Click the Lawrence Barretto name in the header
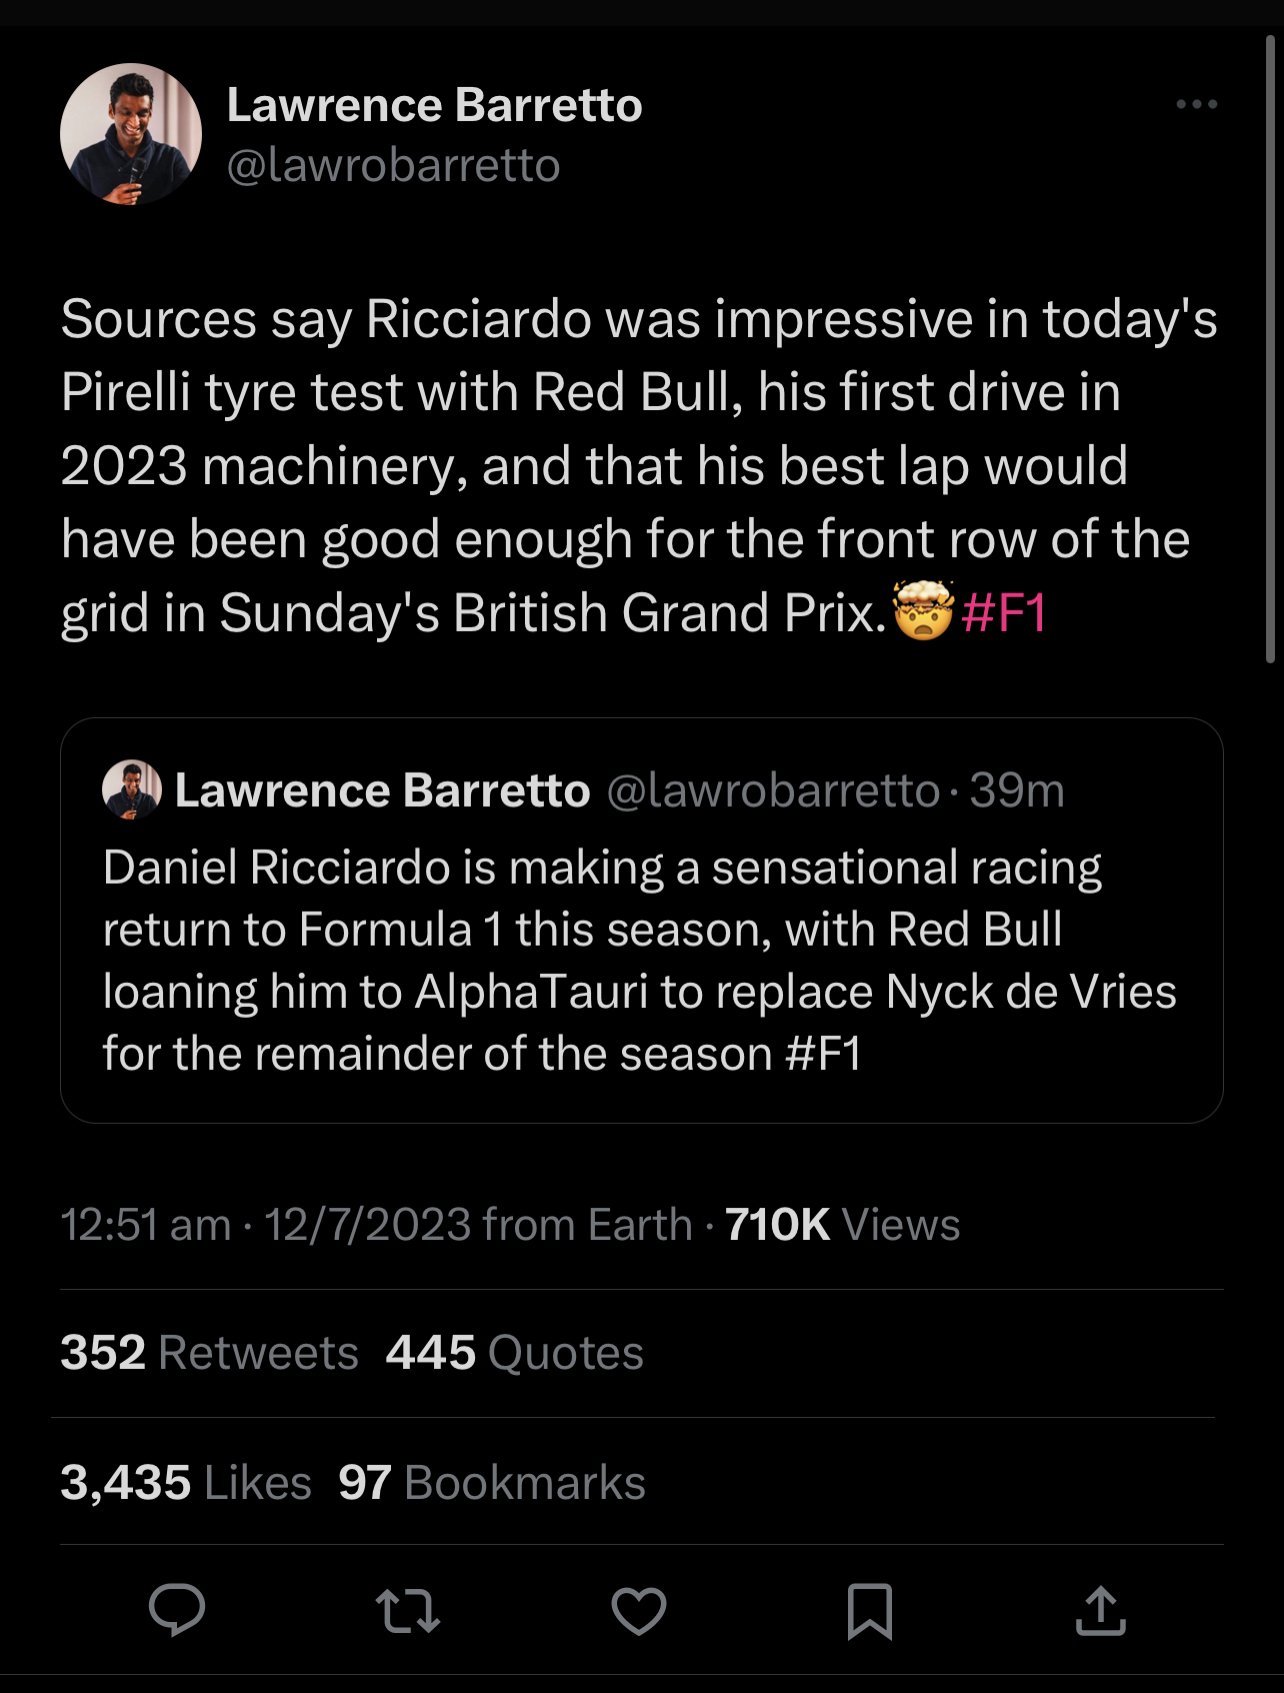Viewport: 1284px width, 1693px height. tap(434, 105)
